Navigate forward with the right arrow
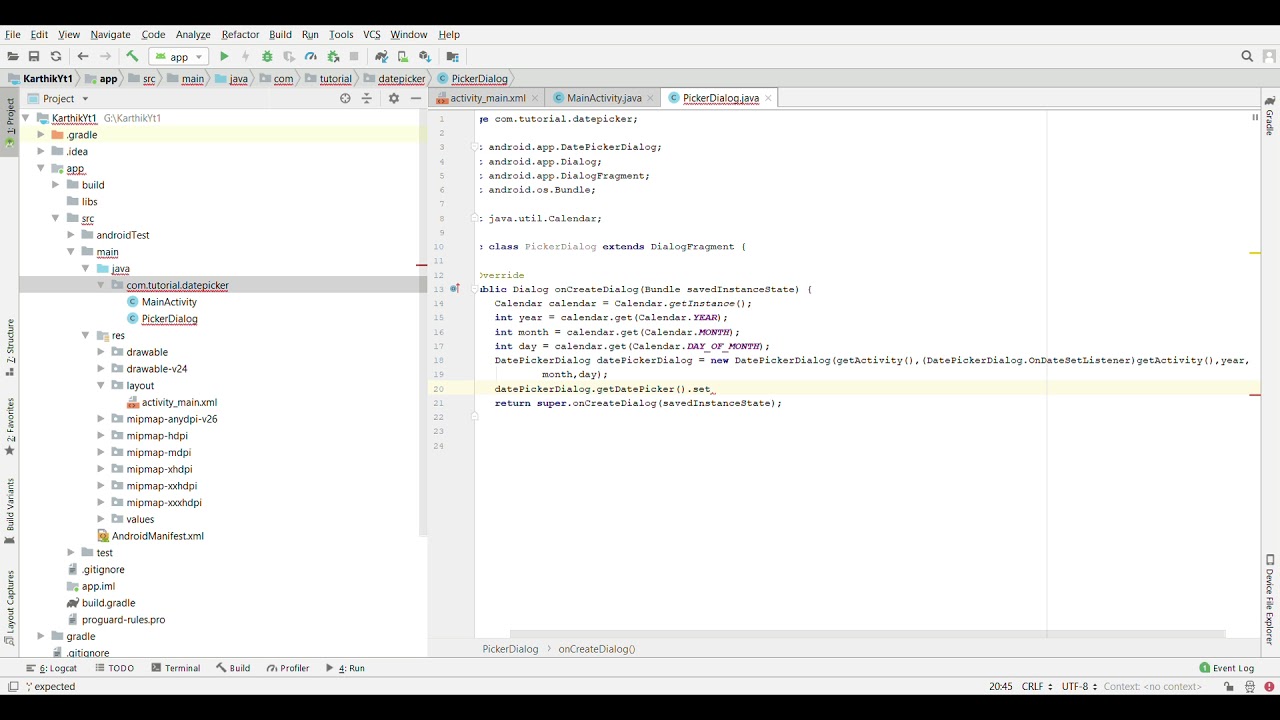This screenshot has width=1280, height=720. [x=105, y=57]
